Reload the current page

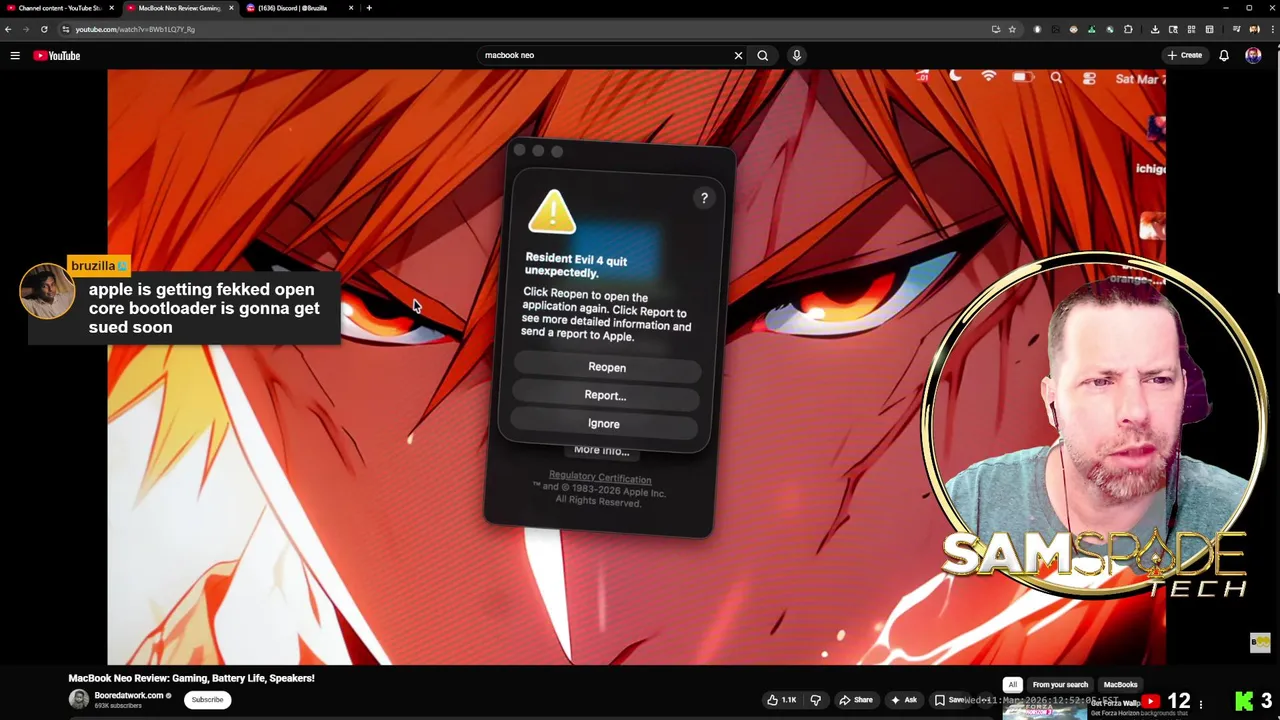coord(44,29)
